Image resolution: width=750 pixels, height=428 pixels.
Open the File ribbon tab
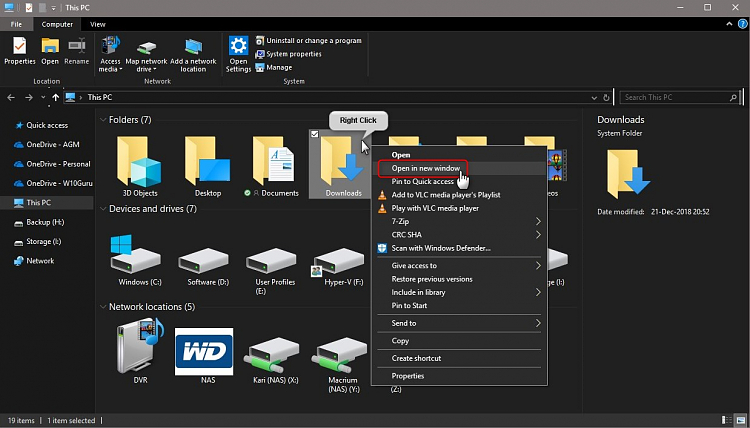point(16,24)
